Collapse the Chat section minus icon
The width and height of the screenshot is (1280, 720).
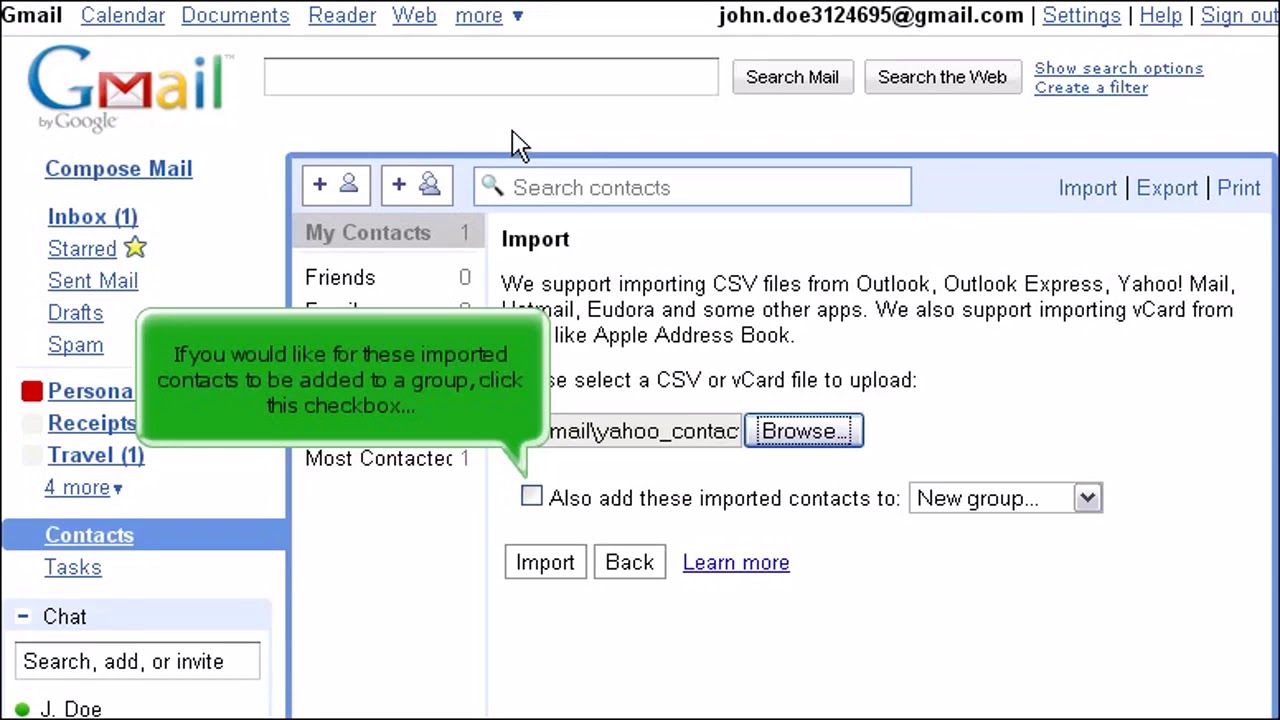22,616
